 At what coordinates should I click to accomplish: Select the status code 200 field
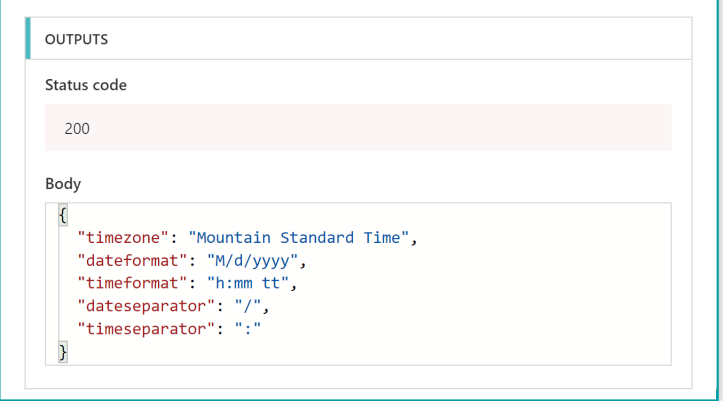point(358,128)
